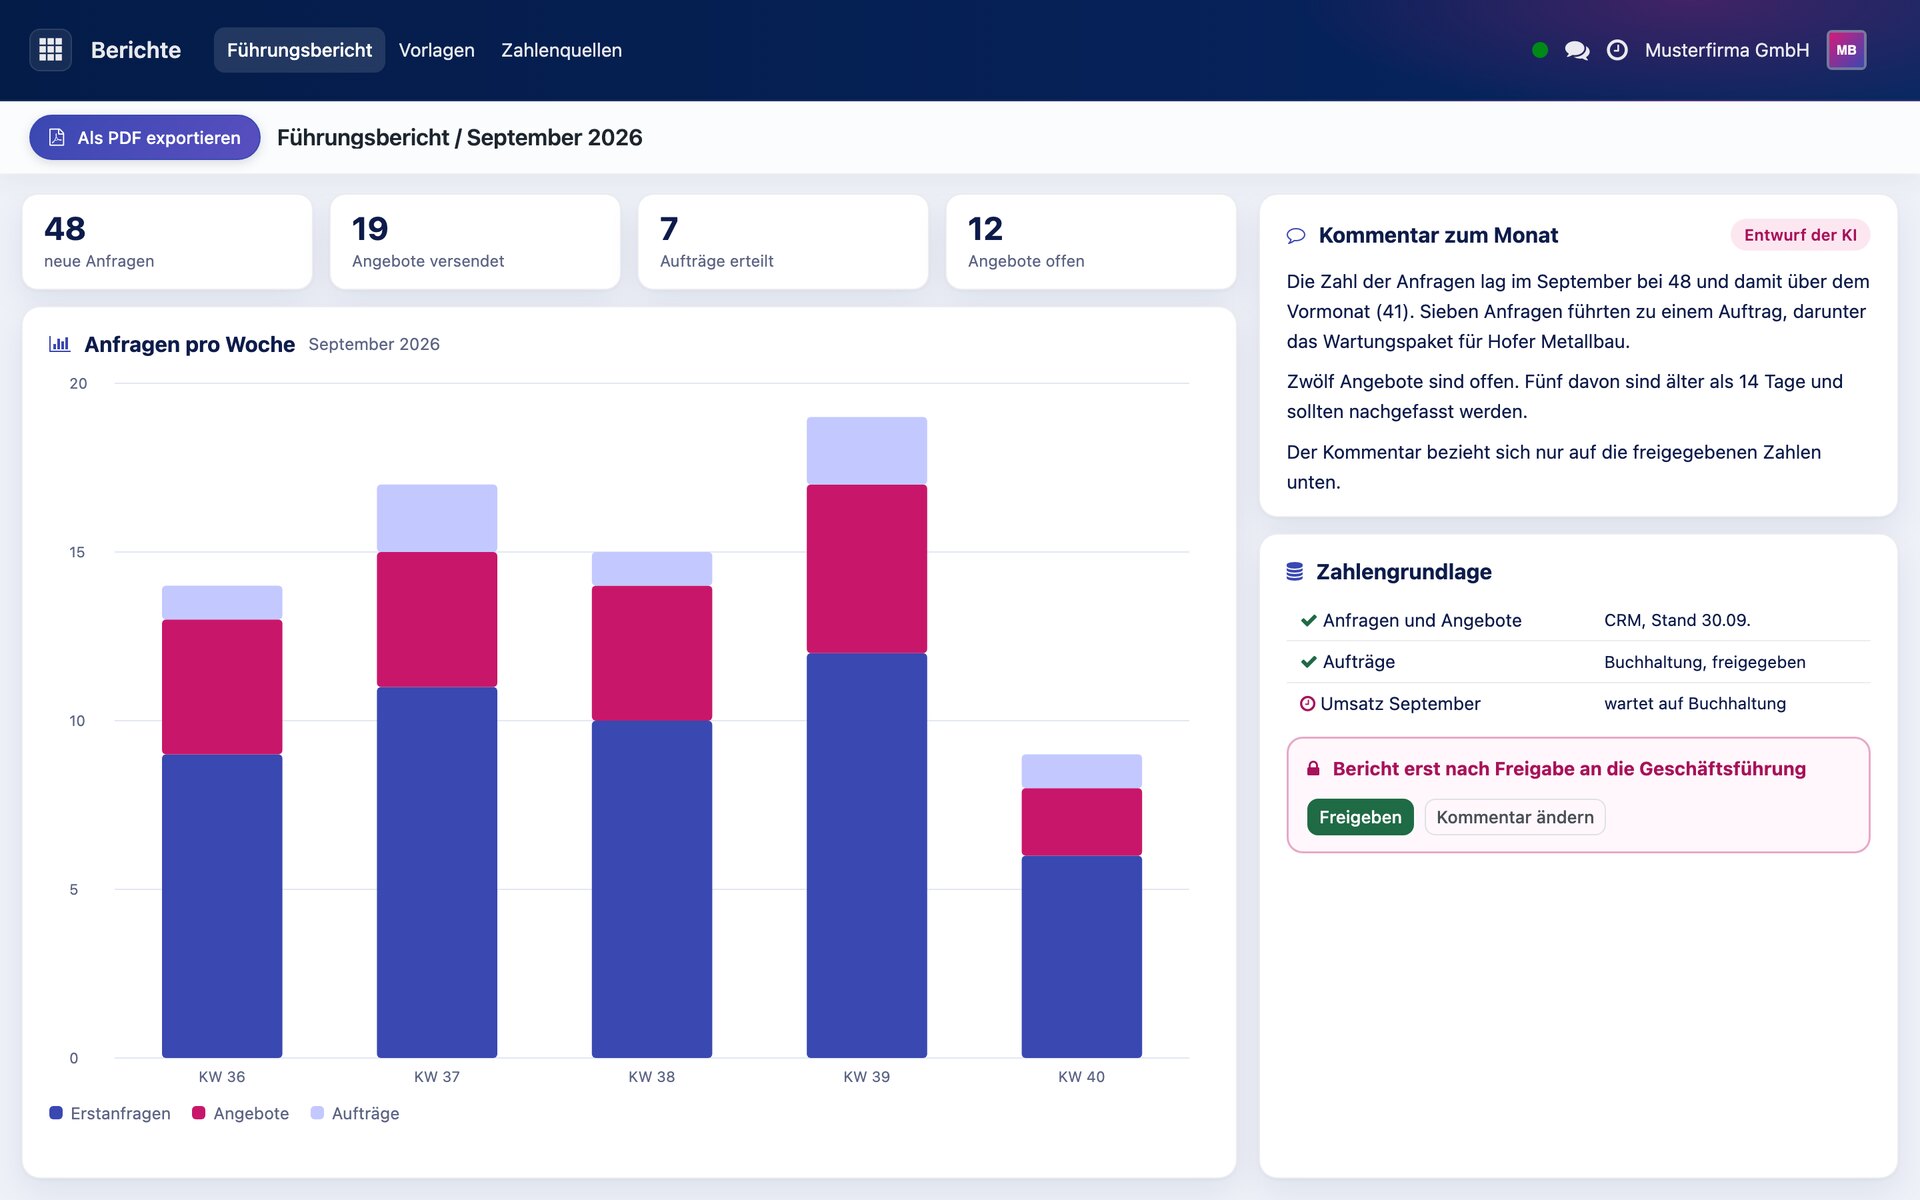Screen dimensions: 1920x1200
Task: Click Musterfirma GmbH company name
Action: (x=1727, y=50)
